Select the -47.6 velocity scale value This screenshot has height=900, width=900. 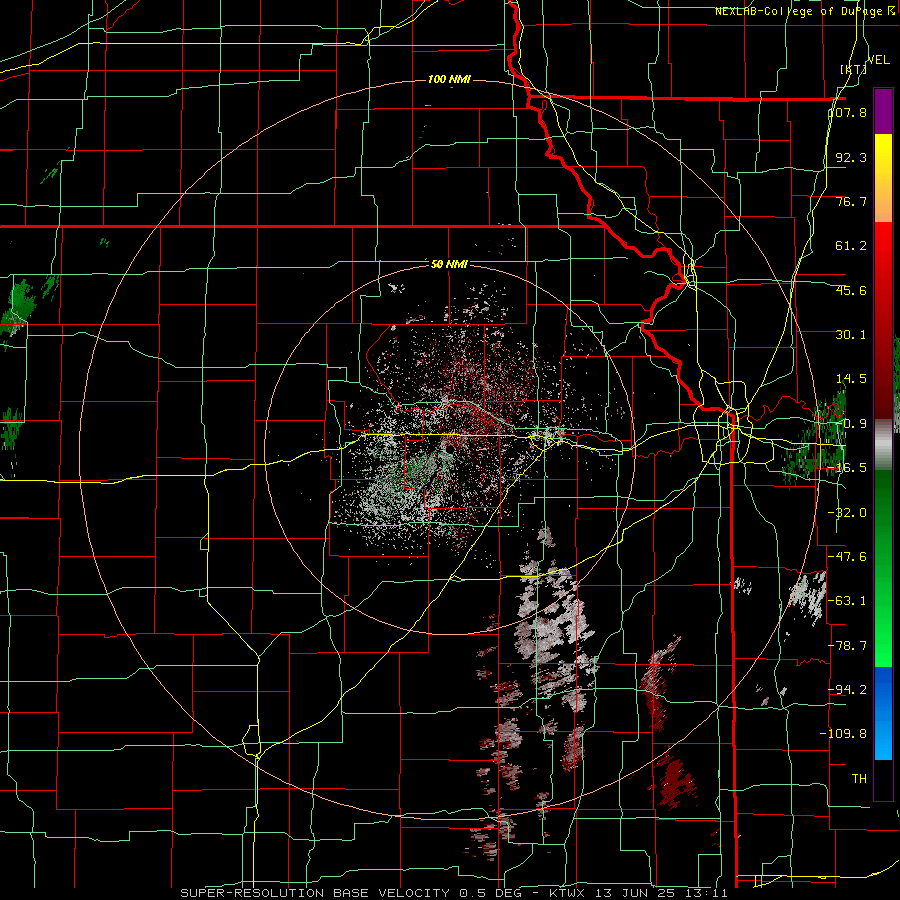point(847,557)
